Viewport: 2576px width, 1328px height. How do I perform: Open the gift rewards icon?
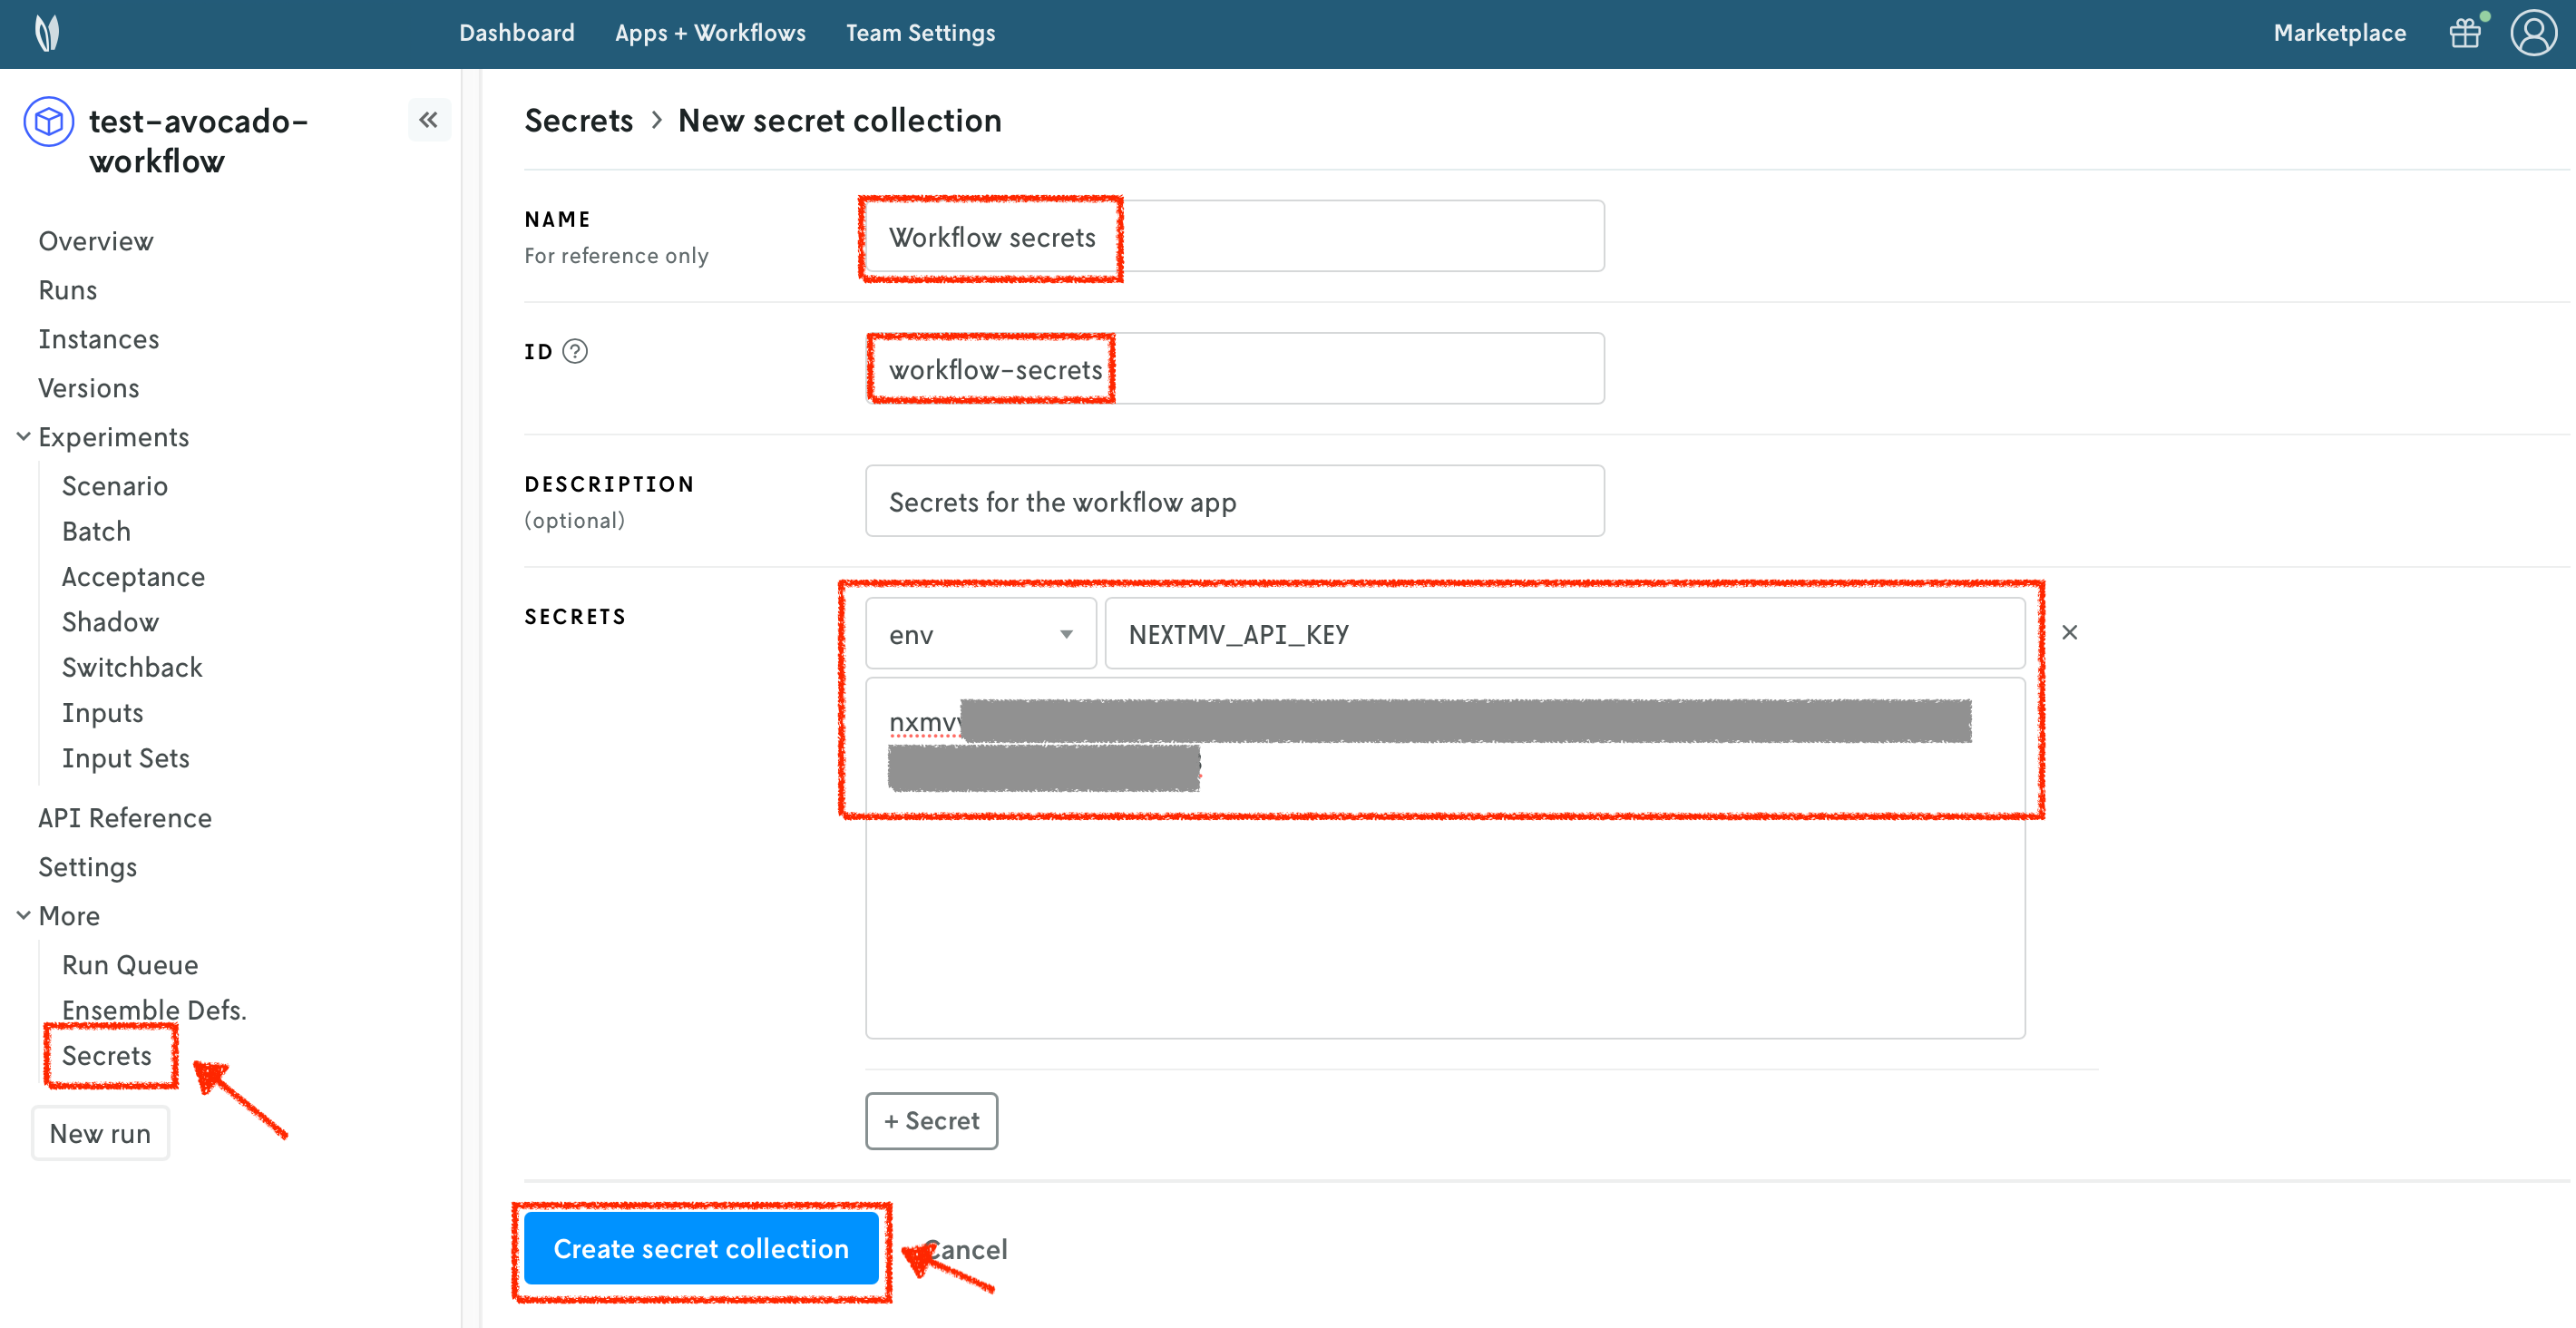click(x=2465, y=33)
